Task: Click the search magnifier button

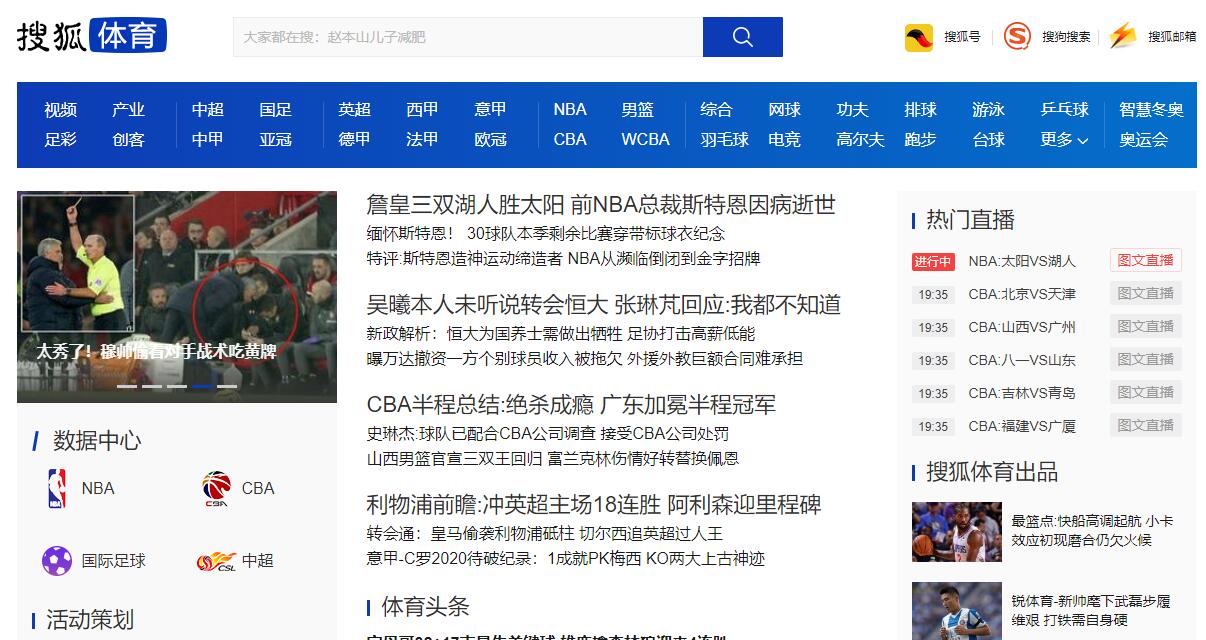Action: [742, 37]
